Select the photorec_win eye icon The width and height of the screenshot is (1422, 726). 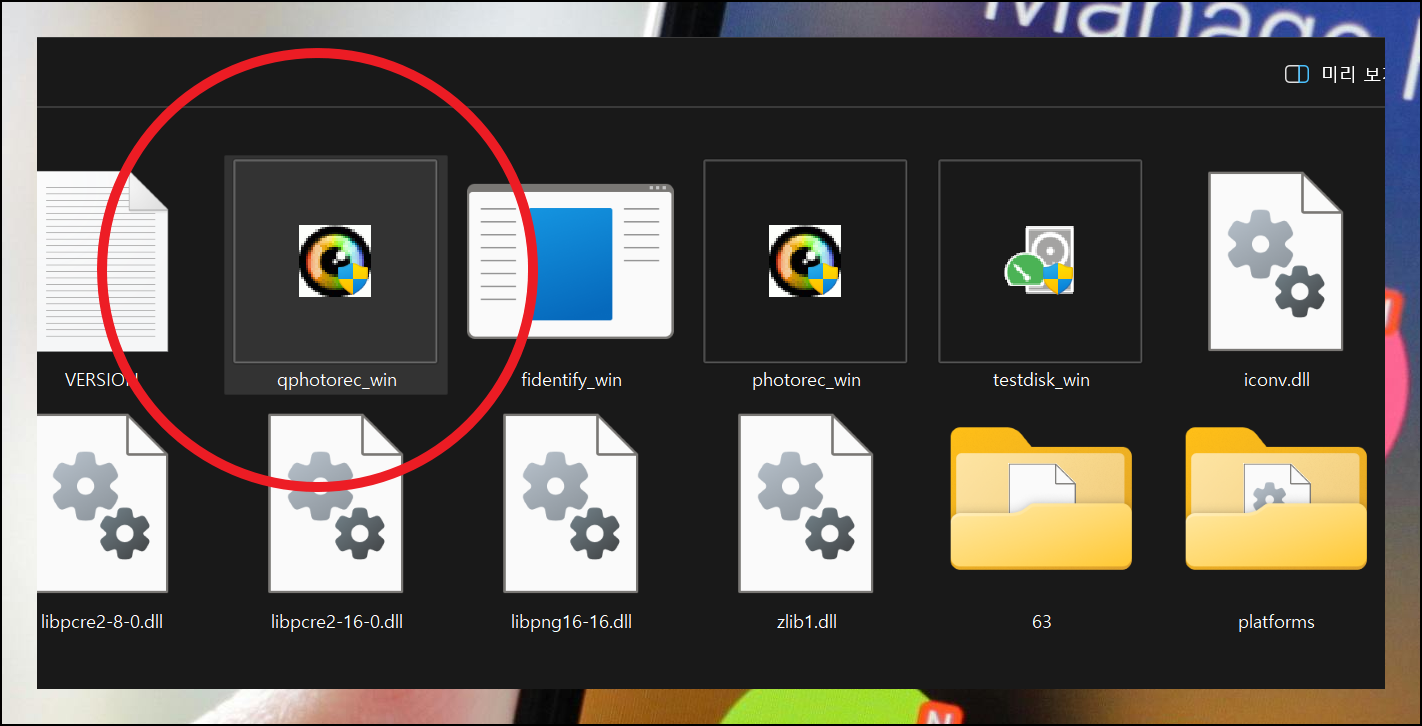[805, 261]
